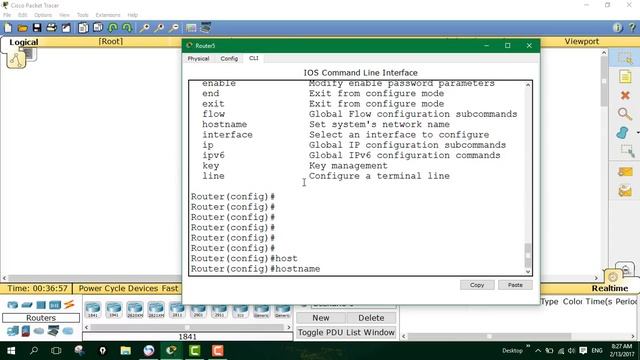Choose the Place Note tool
640x360 pixels.
pos(625,77)
